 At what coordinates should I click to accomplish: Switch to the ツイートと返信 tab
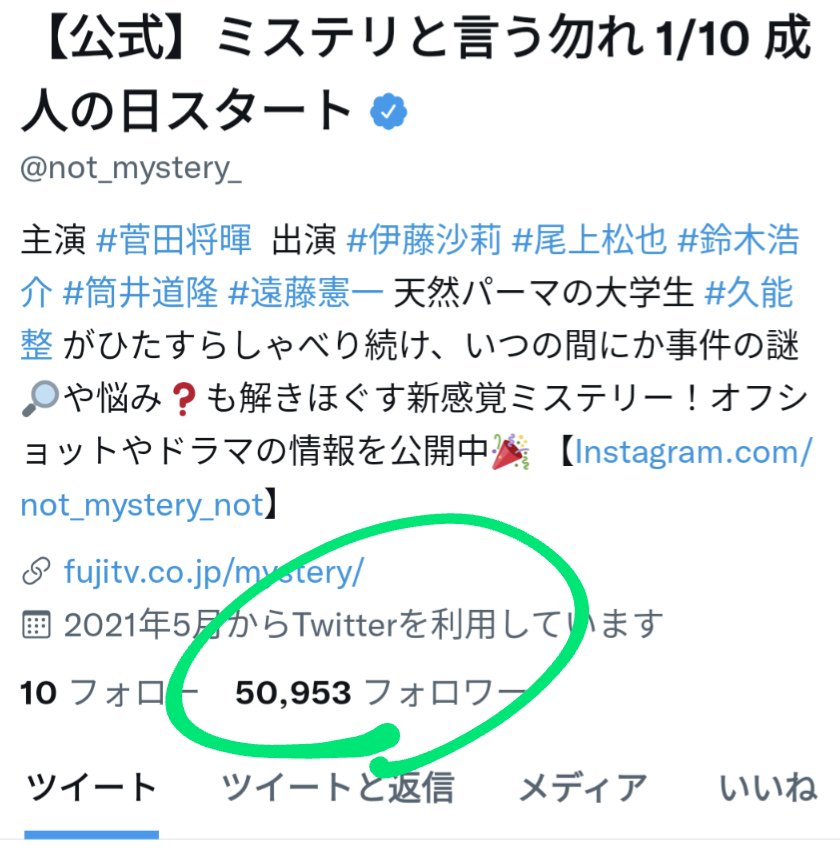click(338, 788)
